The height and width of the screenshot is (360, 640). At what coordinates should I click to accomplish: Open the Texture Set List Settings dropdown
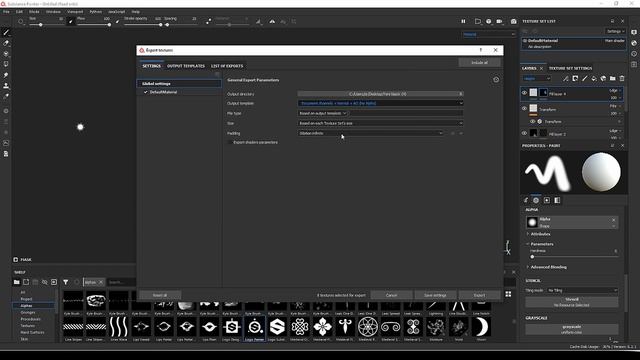click(616, 31)
